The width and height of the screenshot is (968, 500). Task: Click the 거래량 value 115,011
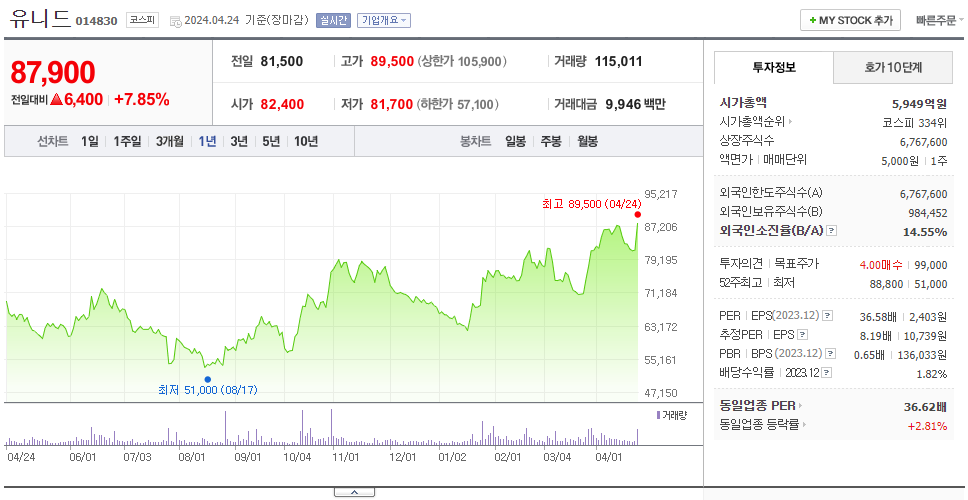(x=619, y=61)
